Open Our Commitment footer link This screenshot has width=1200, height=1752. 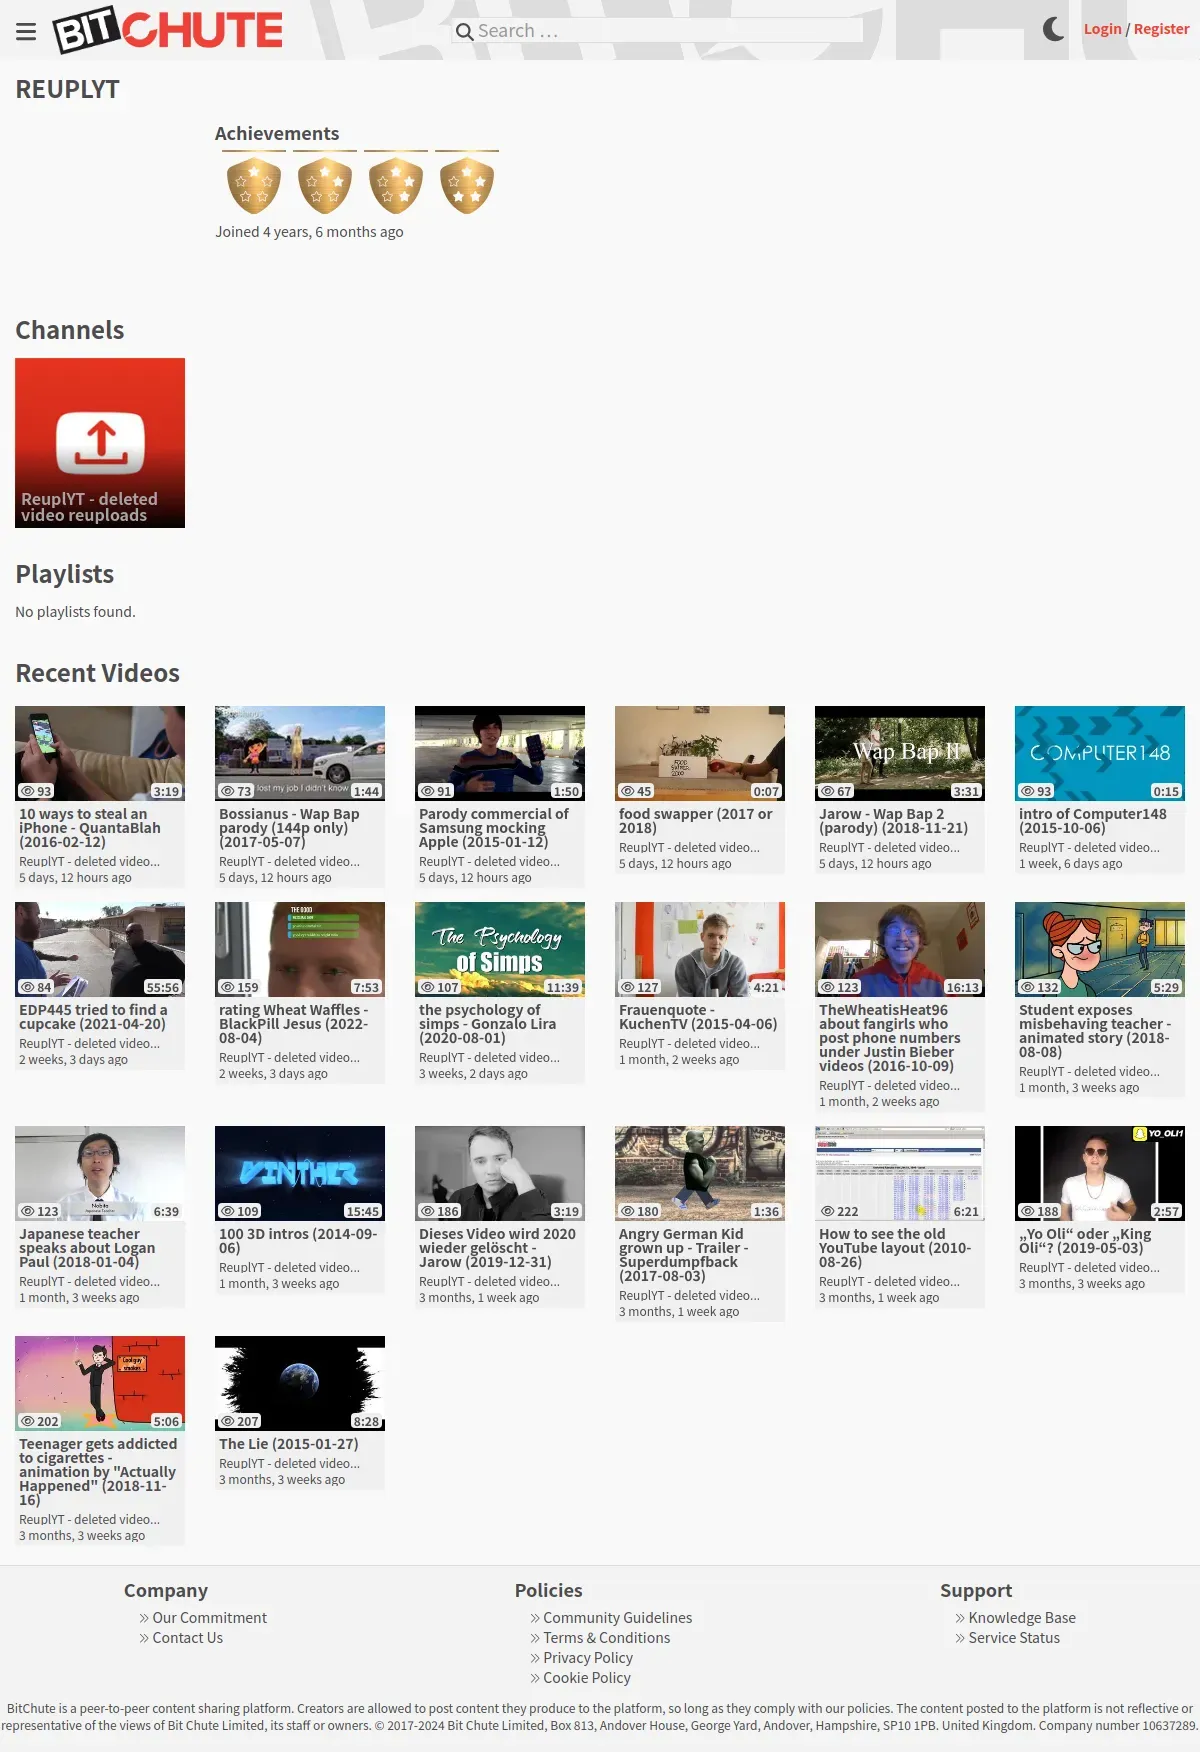pyautogui.click(x=209, y=1618)
